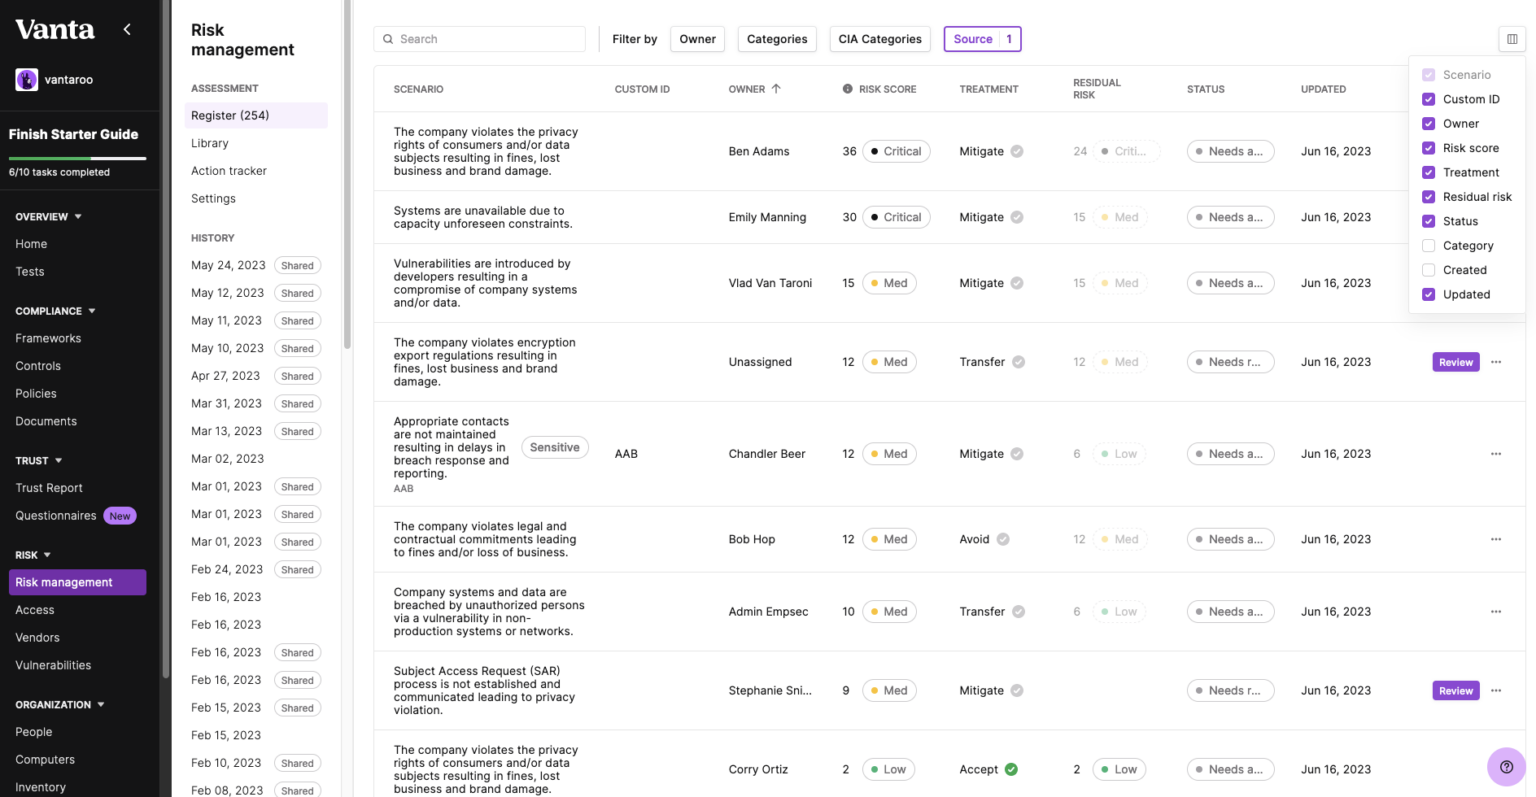The width and height of the screenshot is (1536, 797).
Task: Uncheck the Updated column checkbox
Action: 1428,294
